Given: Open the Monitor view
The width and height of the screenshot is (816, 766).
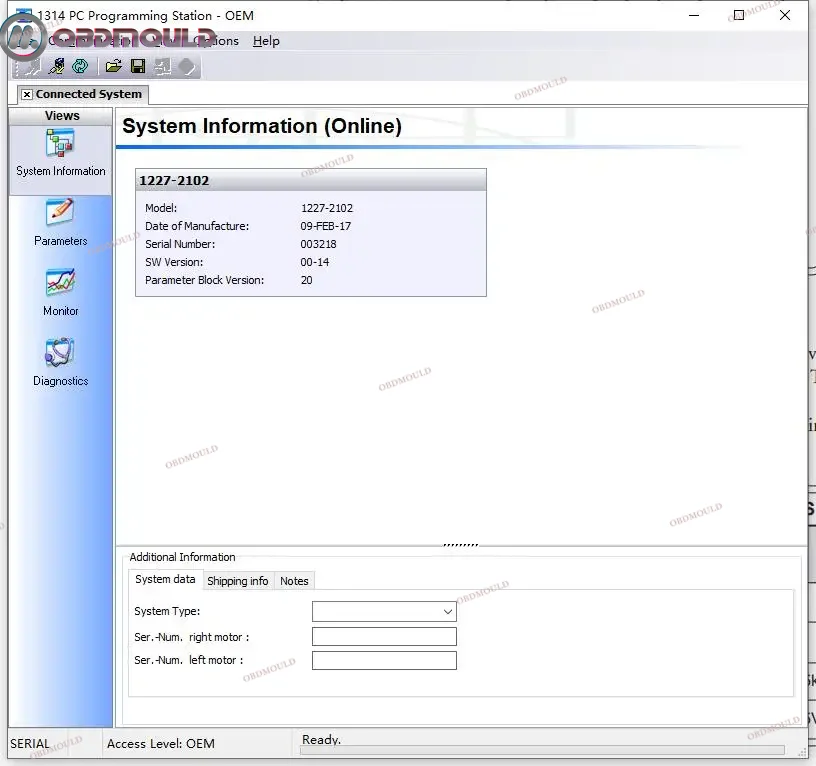Looking at the screenshot, I should coord(60,292).
